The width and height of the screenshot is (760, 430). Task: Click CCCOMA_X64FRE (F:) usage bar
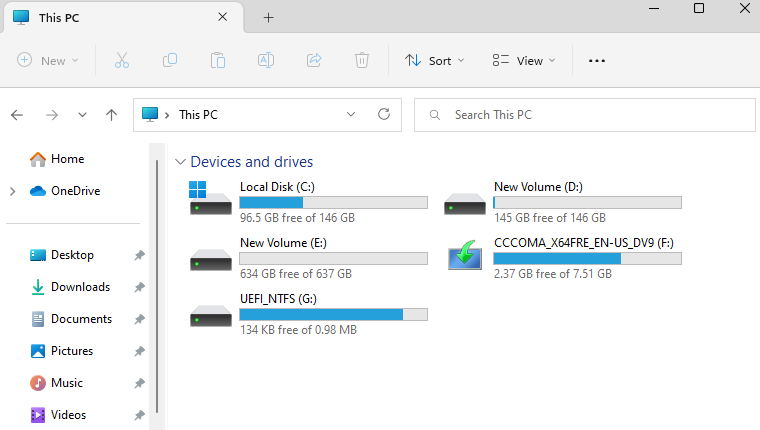[x=587, y=258]
